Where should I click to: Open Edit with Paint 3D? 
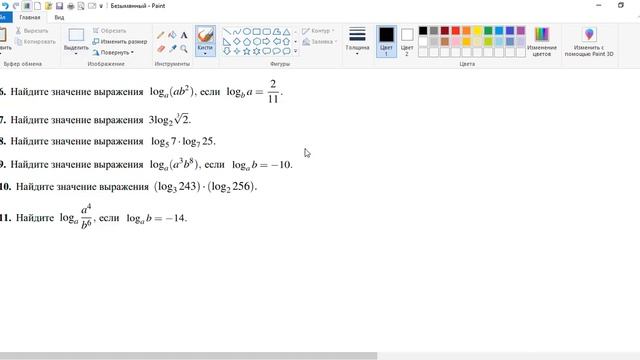point(589,41)
